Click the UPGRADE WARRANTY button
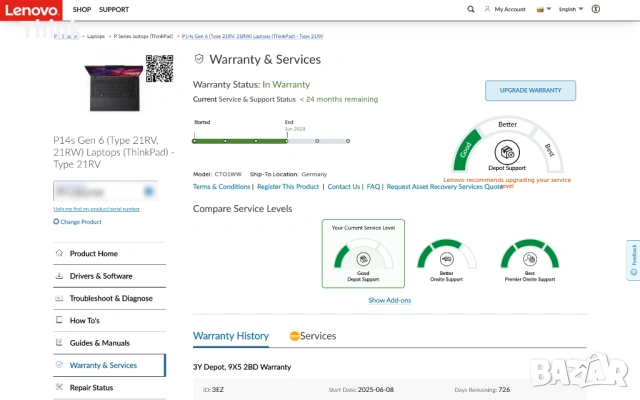Viewport: 640px width, 400px height. pyautogui.click(x=530, y=91)
